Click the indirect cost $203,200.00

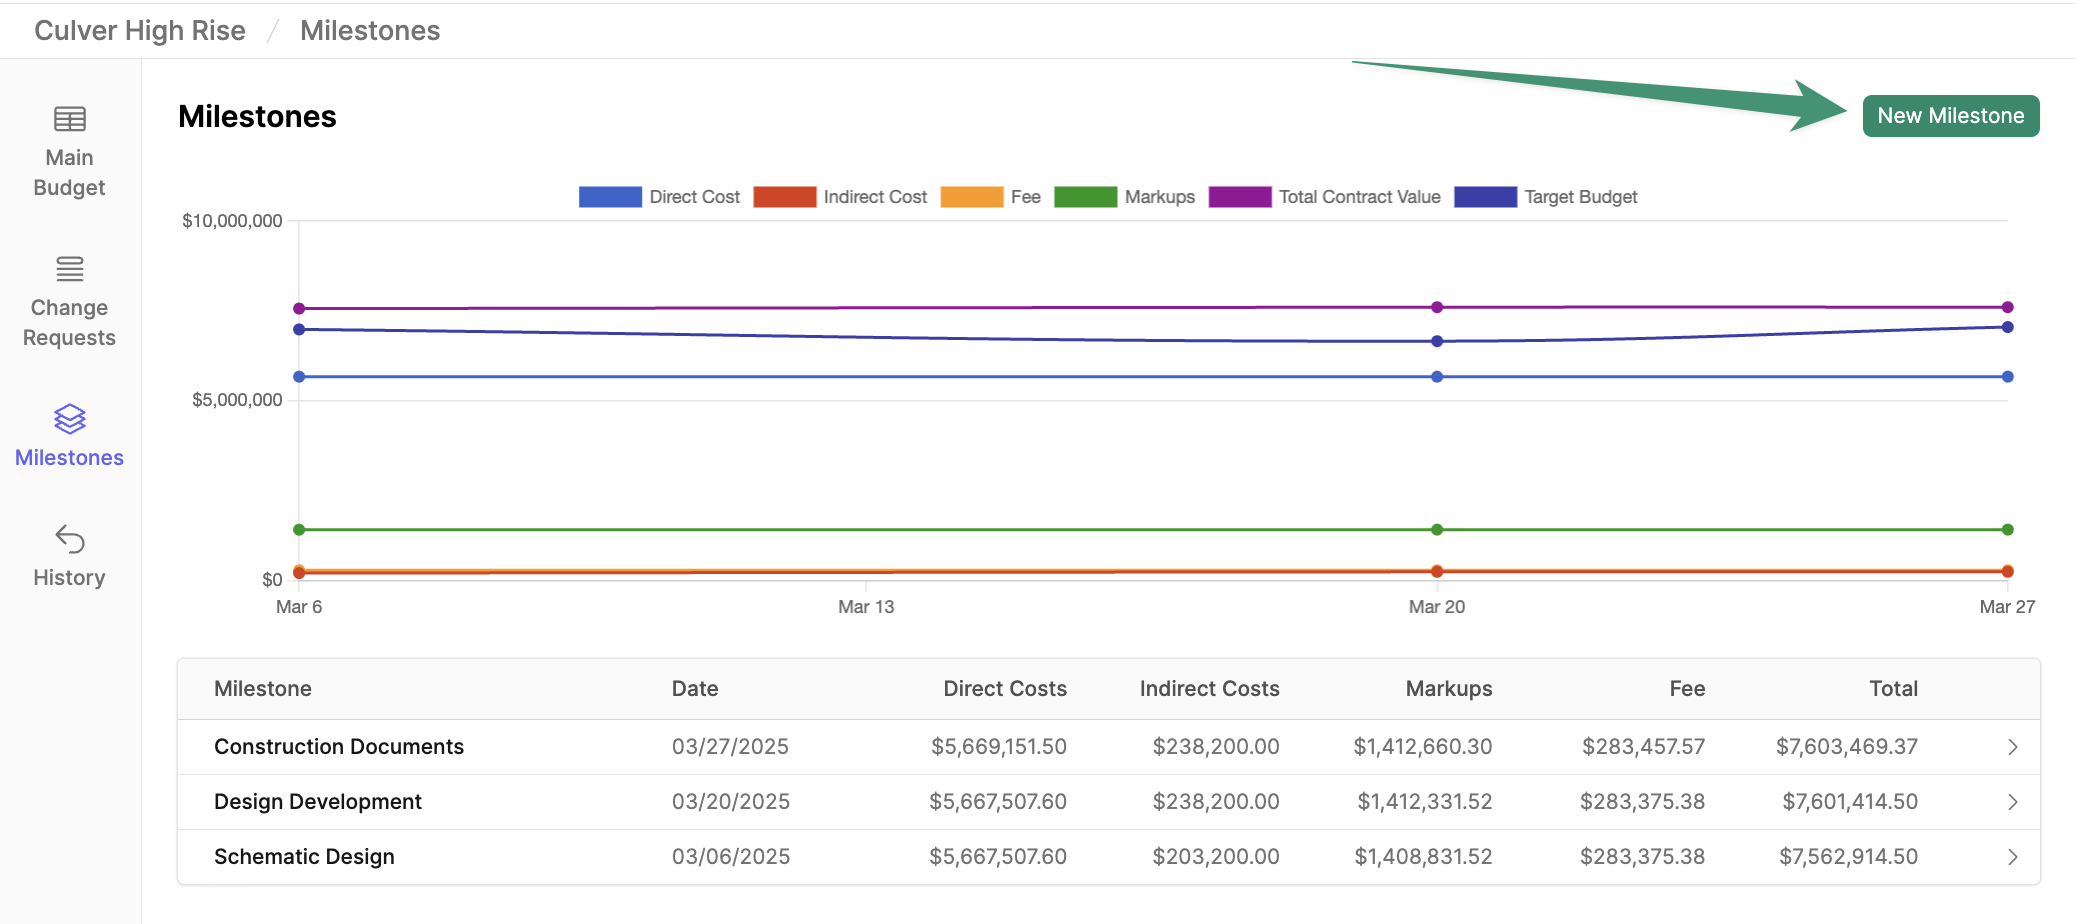(x=1216, y=857)
